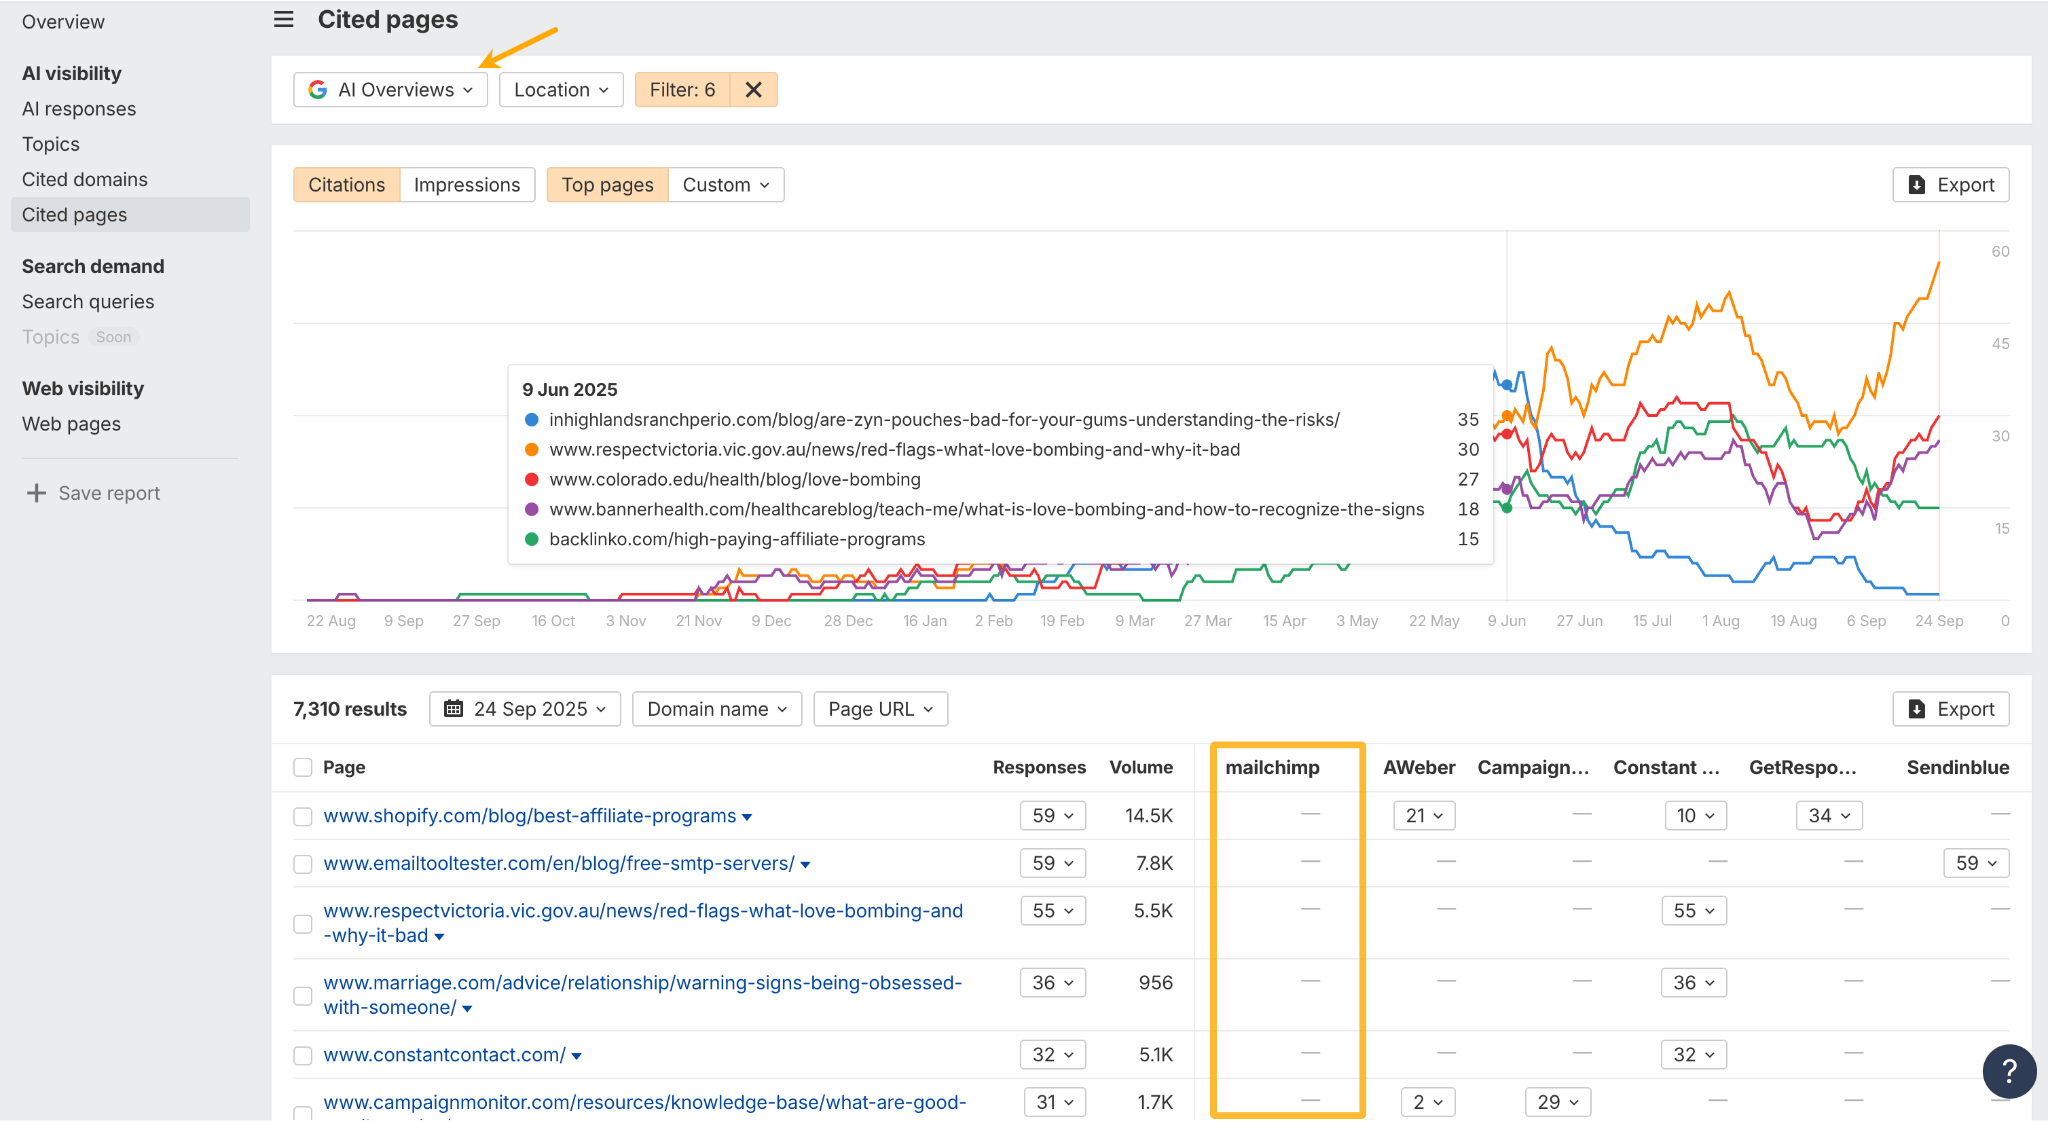
Task: Clear the Filter: 6 chip via its X icon
Action: click(x=753, y=89)
